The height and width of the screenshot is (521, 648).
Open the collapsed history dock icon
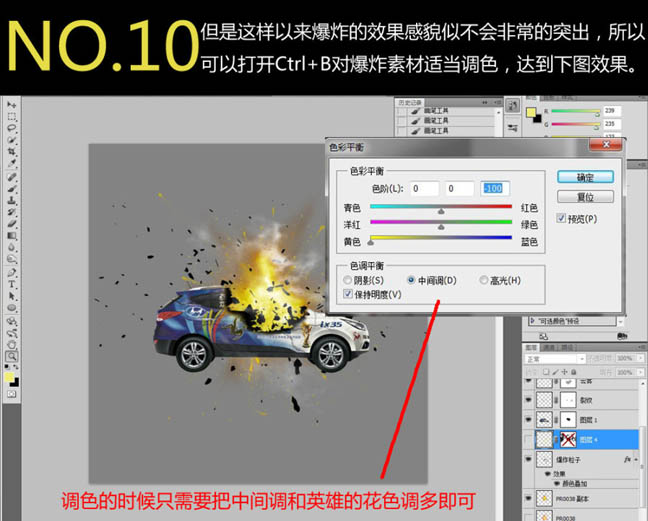point(512,106)
